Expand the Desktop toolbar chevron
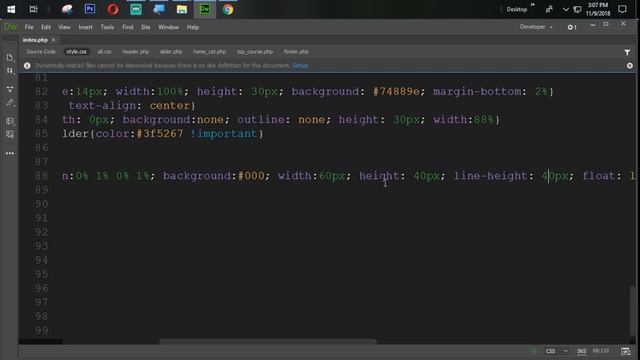The width and height of the screenshot is (640, 360). [x=533, y=5]
